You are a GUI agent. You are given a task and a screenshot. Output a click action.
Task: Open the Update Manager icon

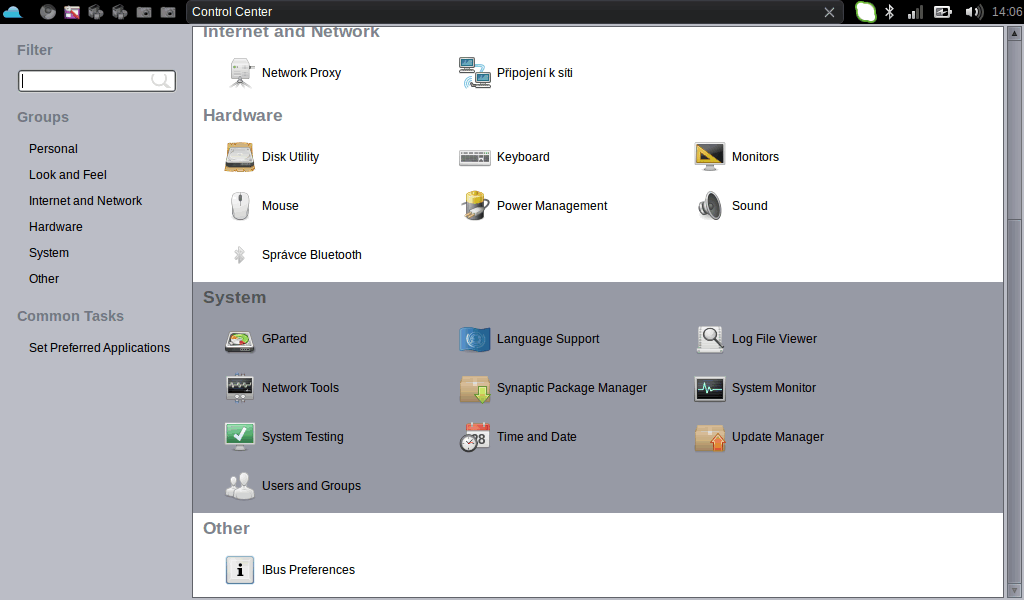point(710,437)
